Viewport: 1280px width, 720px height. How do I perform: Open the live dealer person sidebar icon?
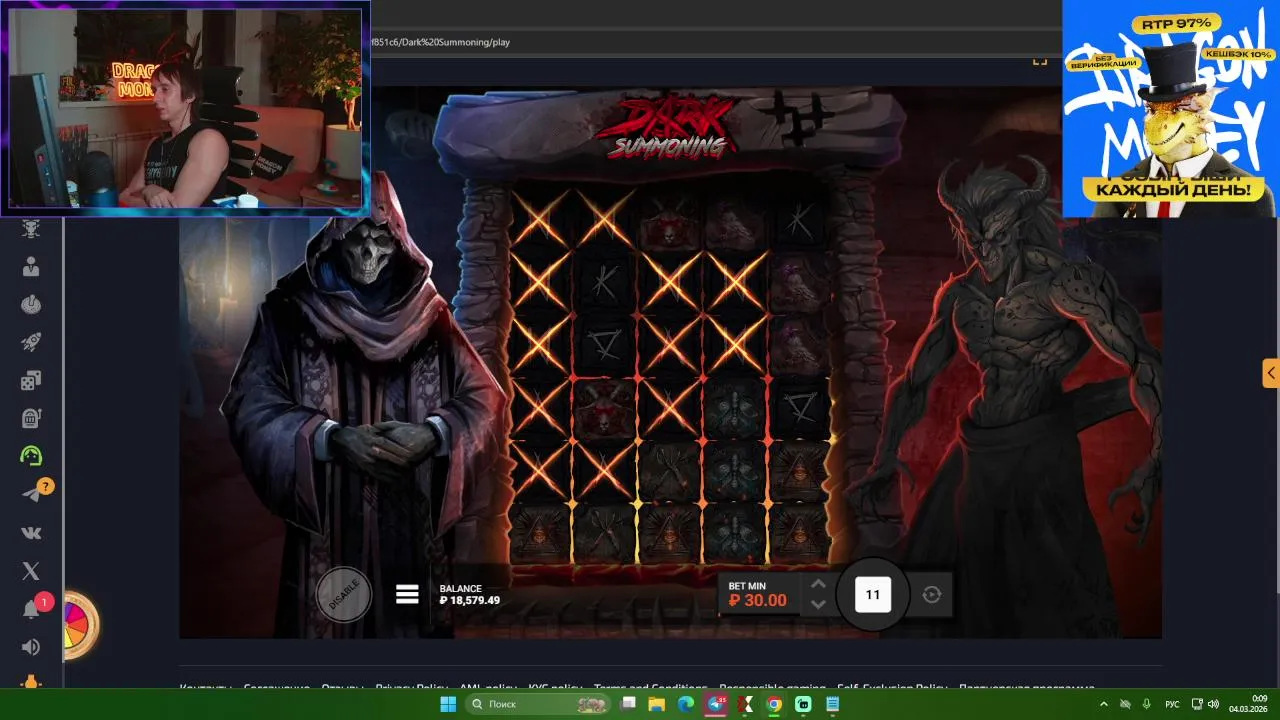31,267
